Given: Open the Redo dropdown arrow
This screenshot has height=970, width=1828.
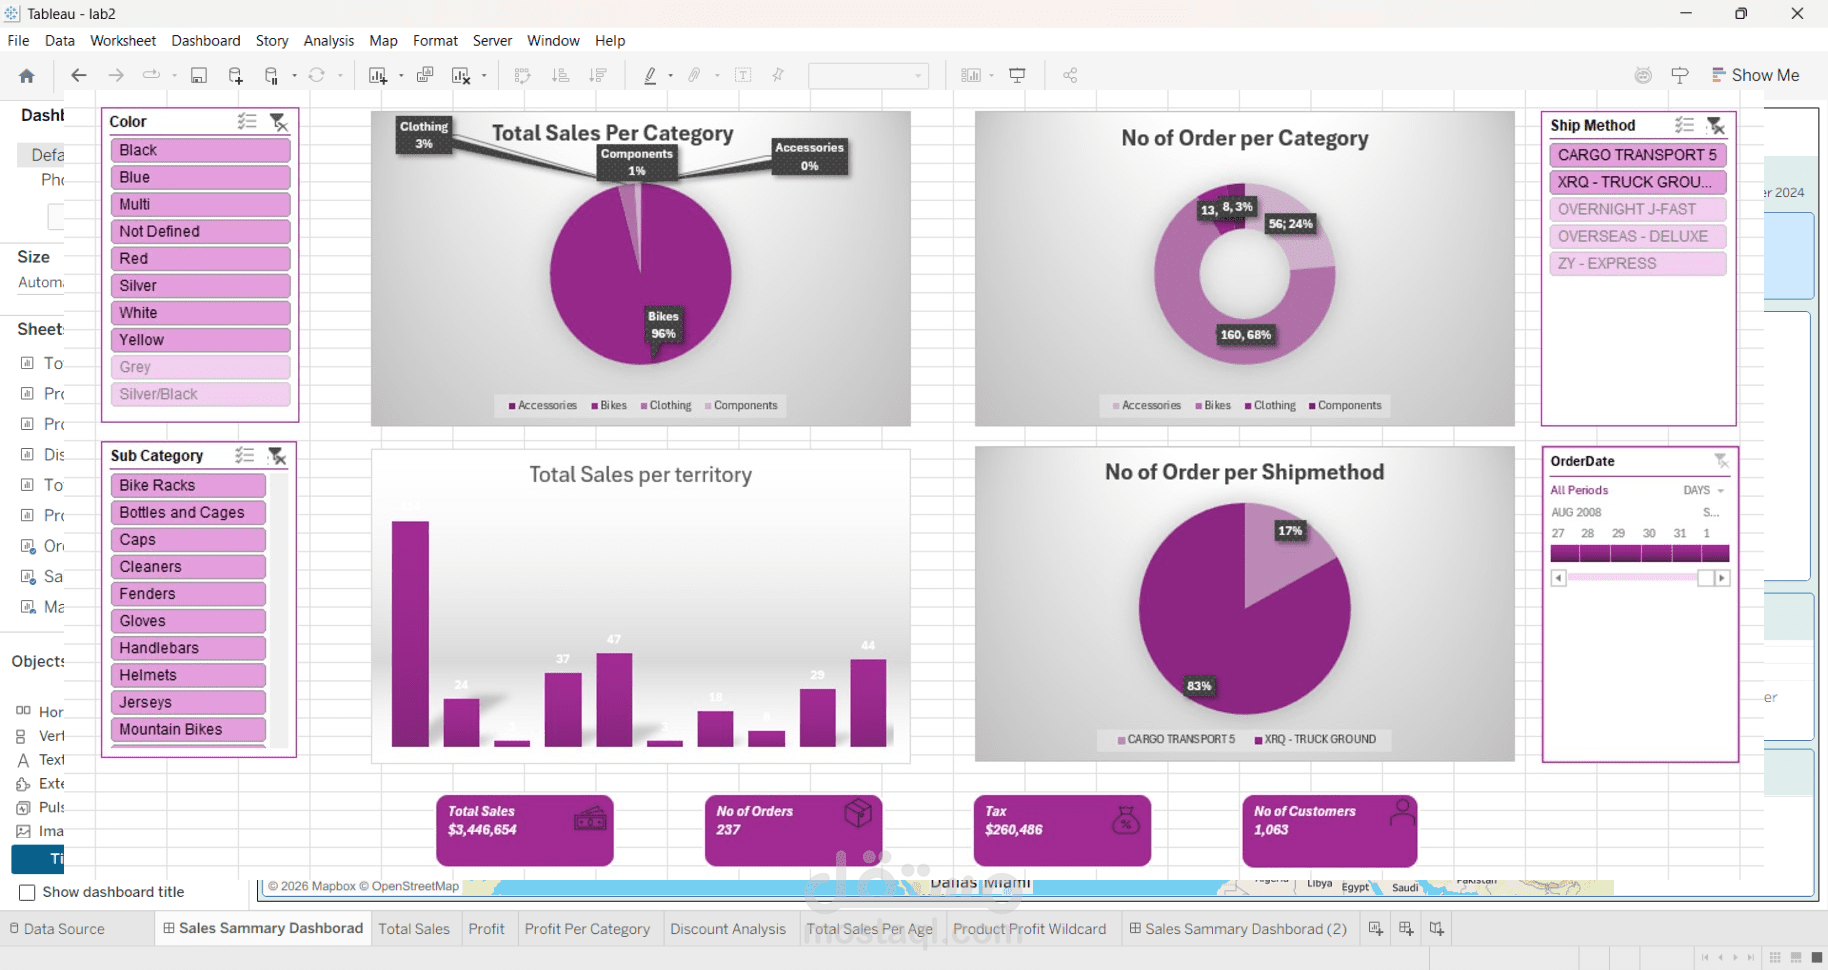Looking at the screenshot, I should click(x=174, y=75).
